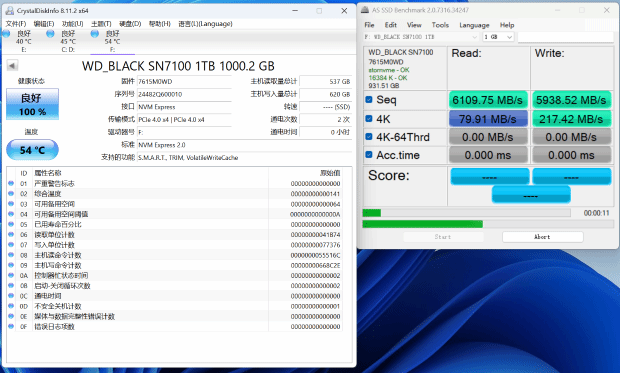Uncheck the Seq test checkbox
620x373 pixels.
coord(369,100)
